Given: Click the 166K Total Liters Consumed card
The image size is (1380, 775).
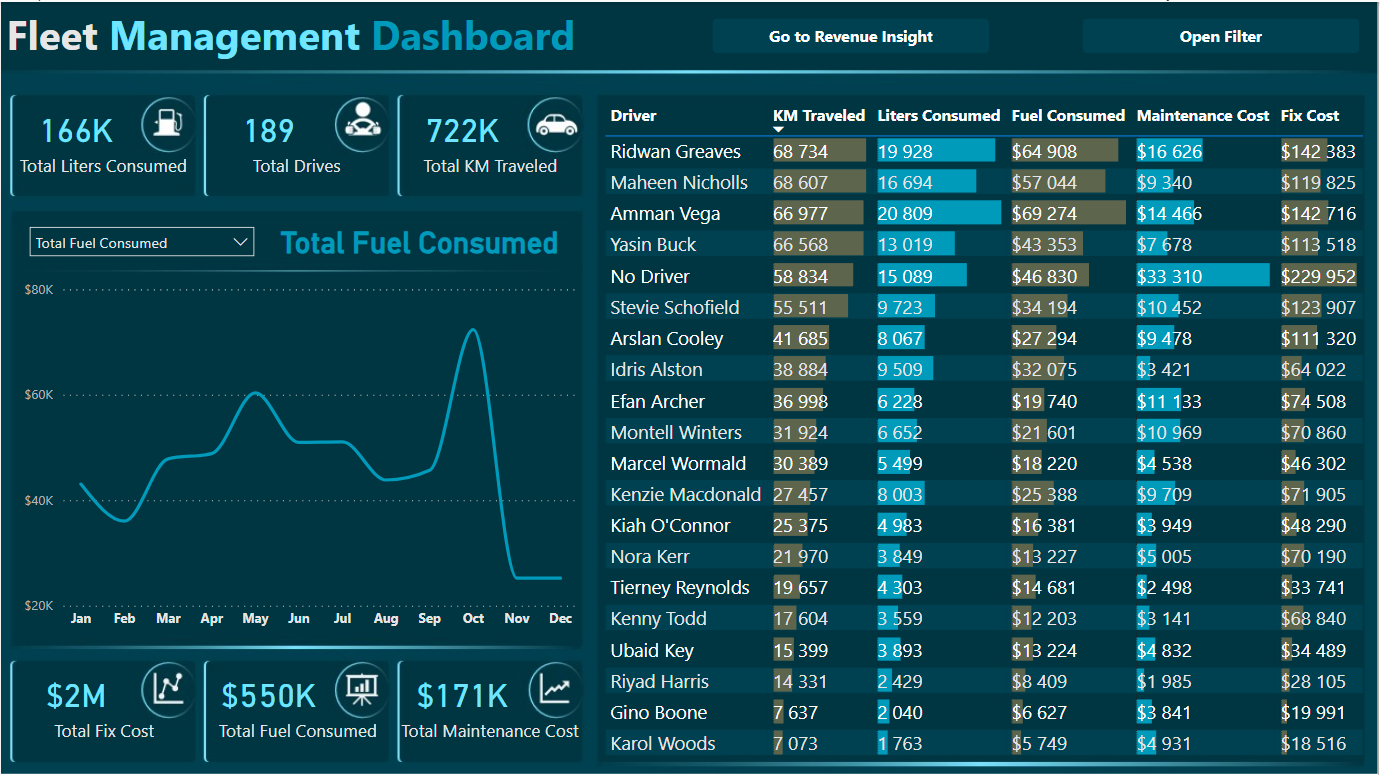Looking at the screenshot, I should pyautogui.click(x=103, y=146).
